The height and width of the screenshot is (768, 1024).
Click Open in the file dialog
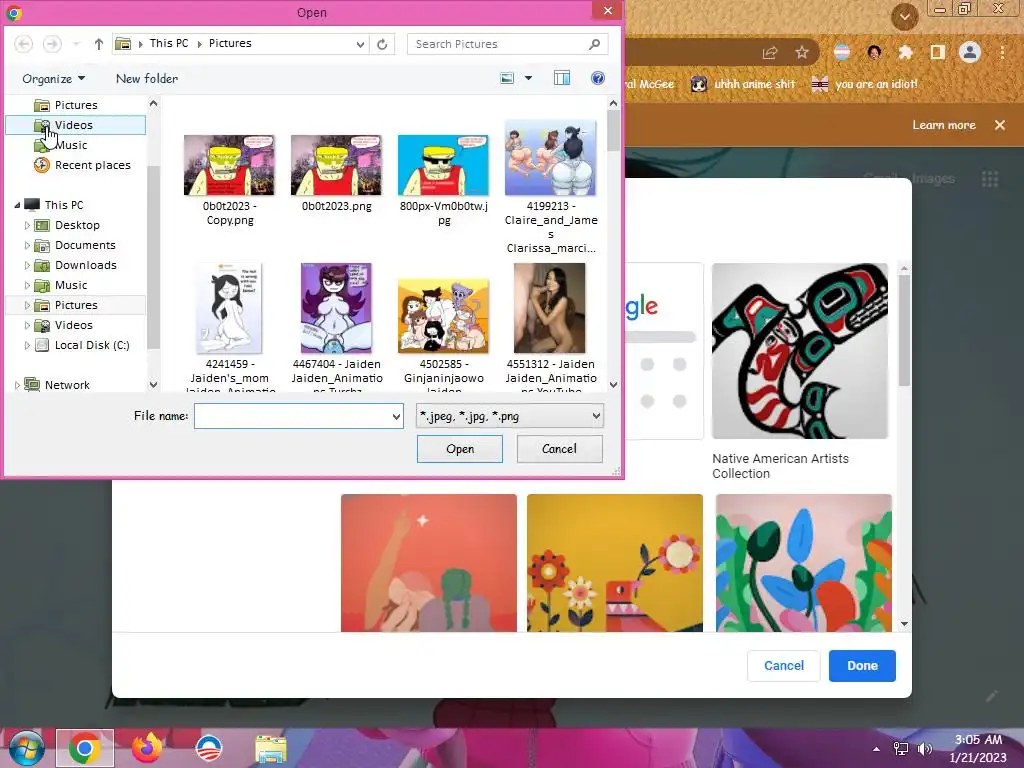coord(460,449)
